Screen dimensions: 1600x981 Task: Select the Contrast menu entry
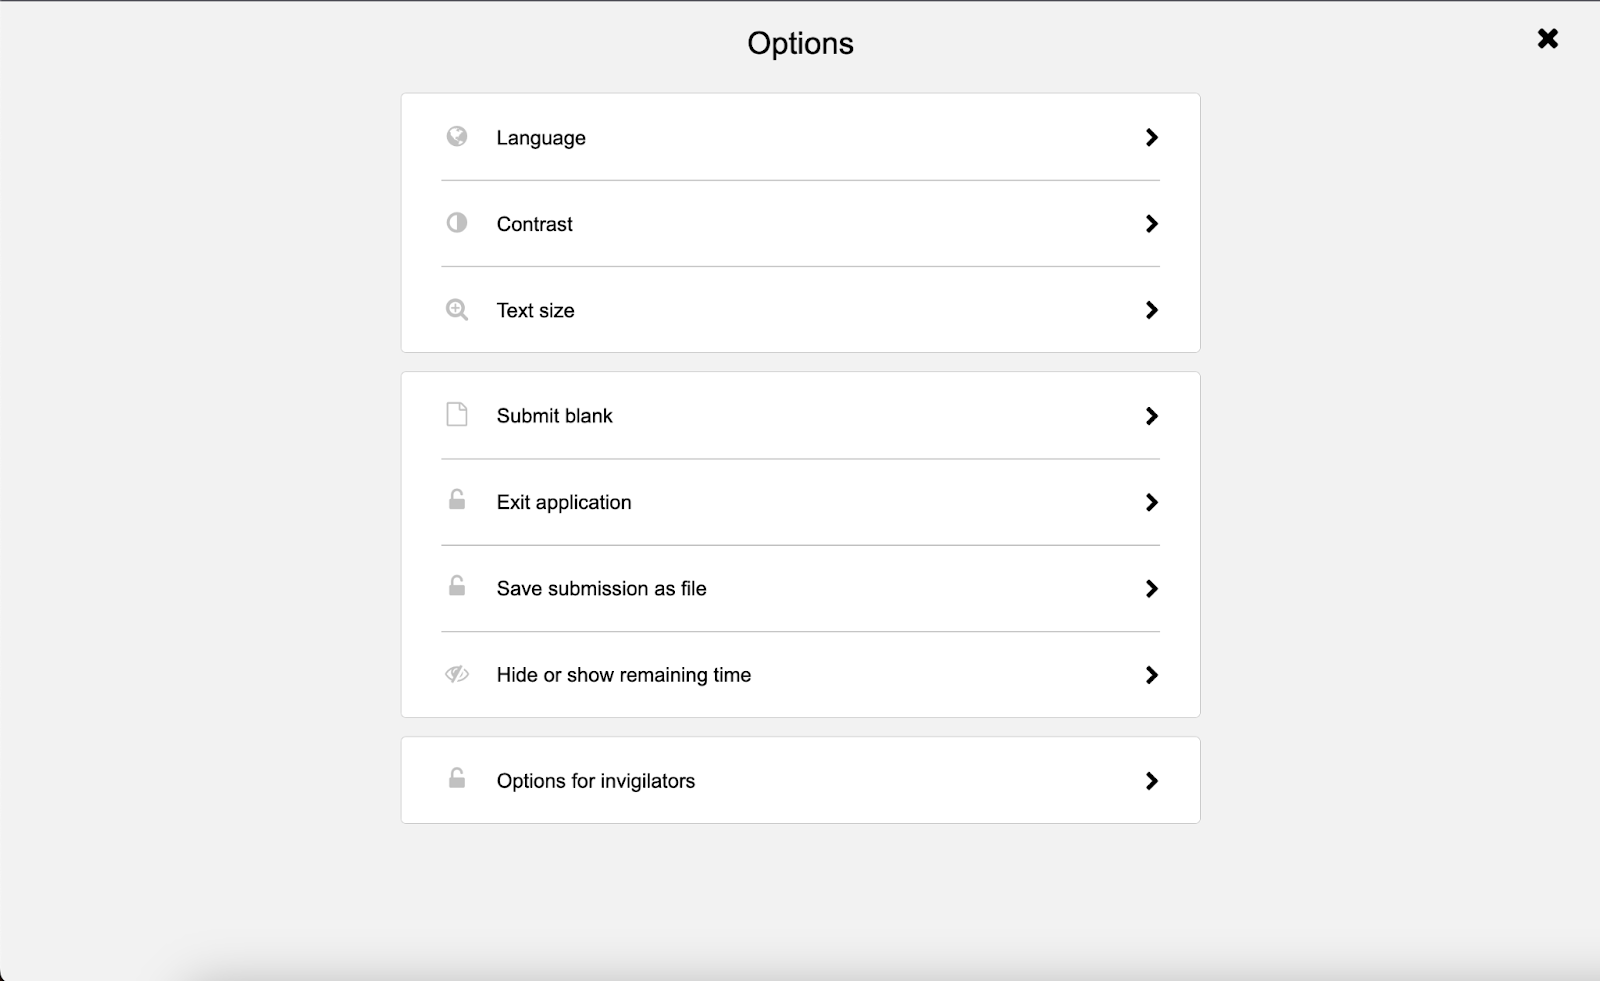(800, 224)
